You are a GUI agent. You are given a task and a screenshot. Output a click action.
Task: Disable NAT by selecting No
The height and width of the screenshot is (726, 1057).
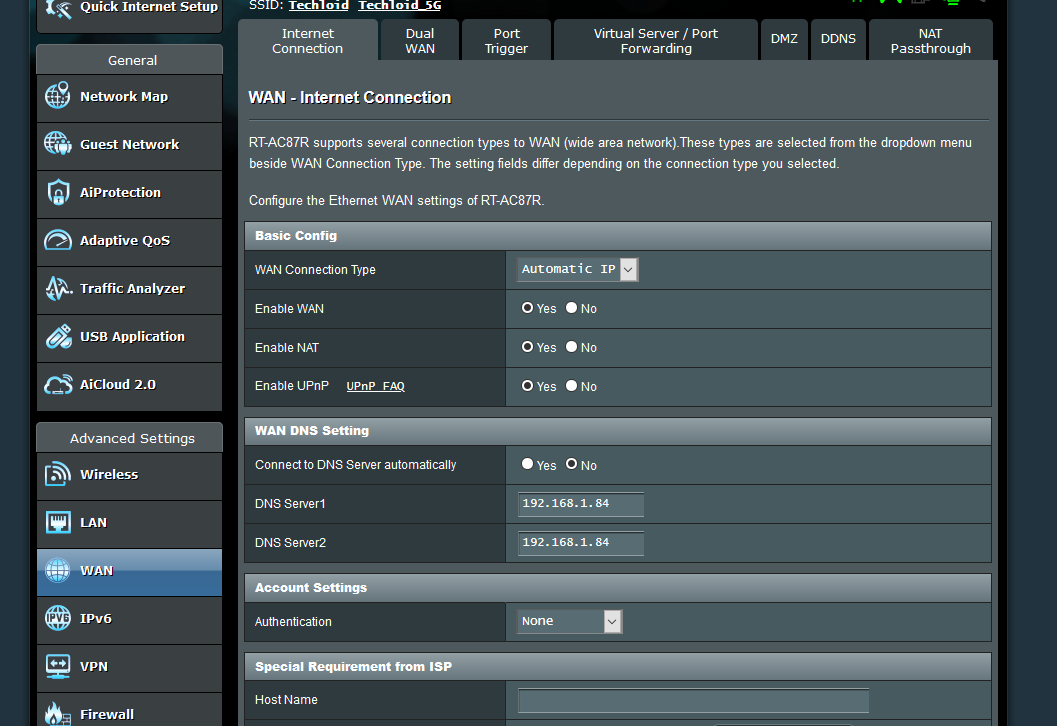point(572,347)
